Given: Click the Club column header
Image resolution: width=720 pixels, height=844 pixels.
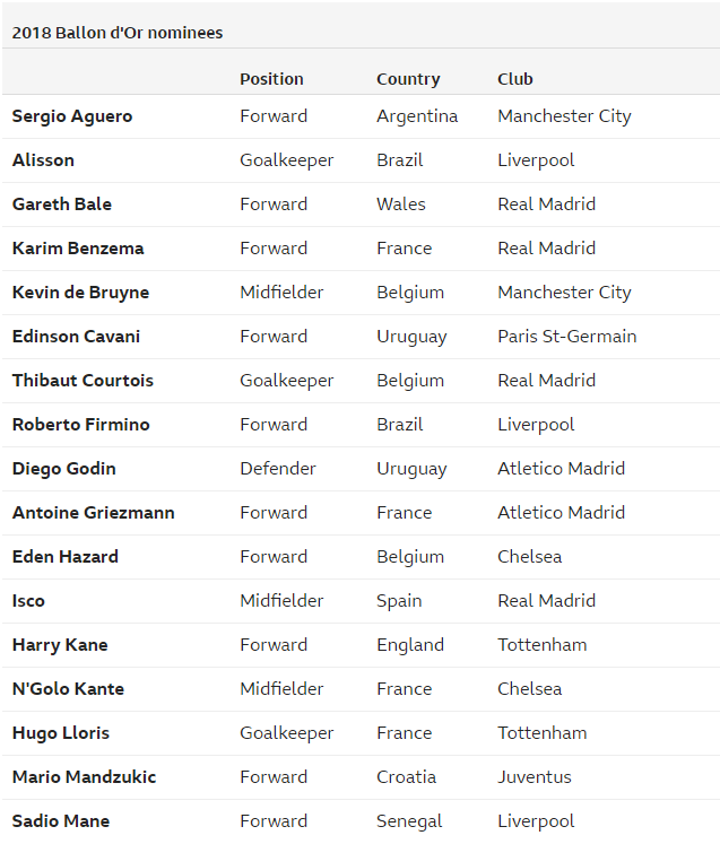Looking at the screenshot, I should click(515, 79).
